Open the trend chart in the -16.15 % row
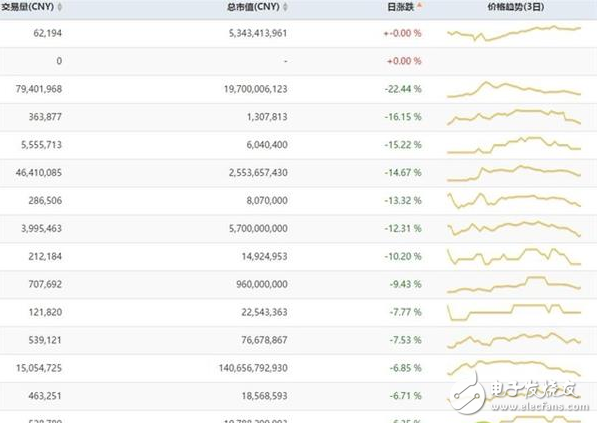The height and width of the screenshot is (423, 597). pos(514,117)
